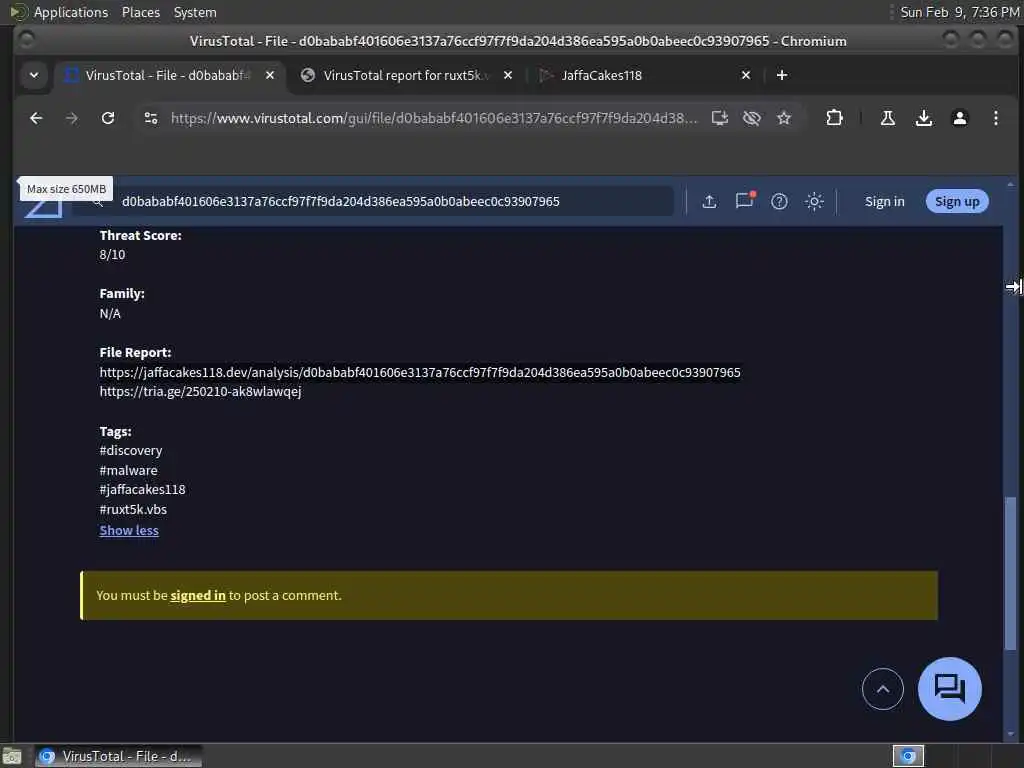The height and width of the screenshot is (768, 1024).
Task: Click the Sign in link
Action: (x=884, y=202)
